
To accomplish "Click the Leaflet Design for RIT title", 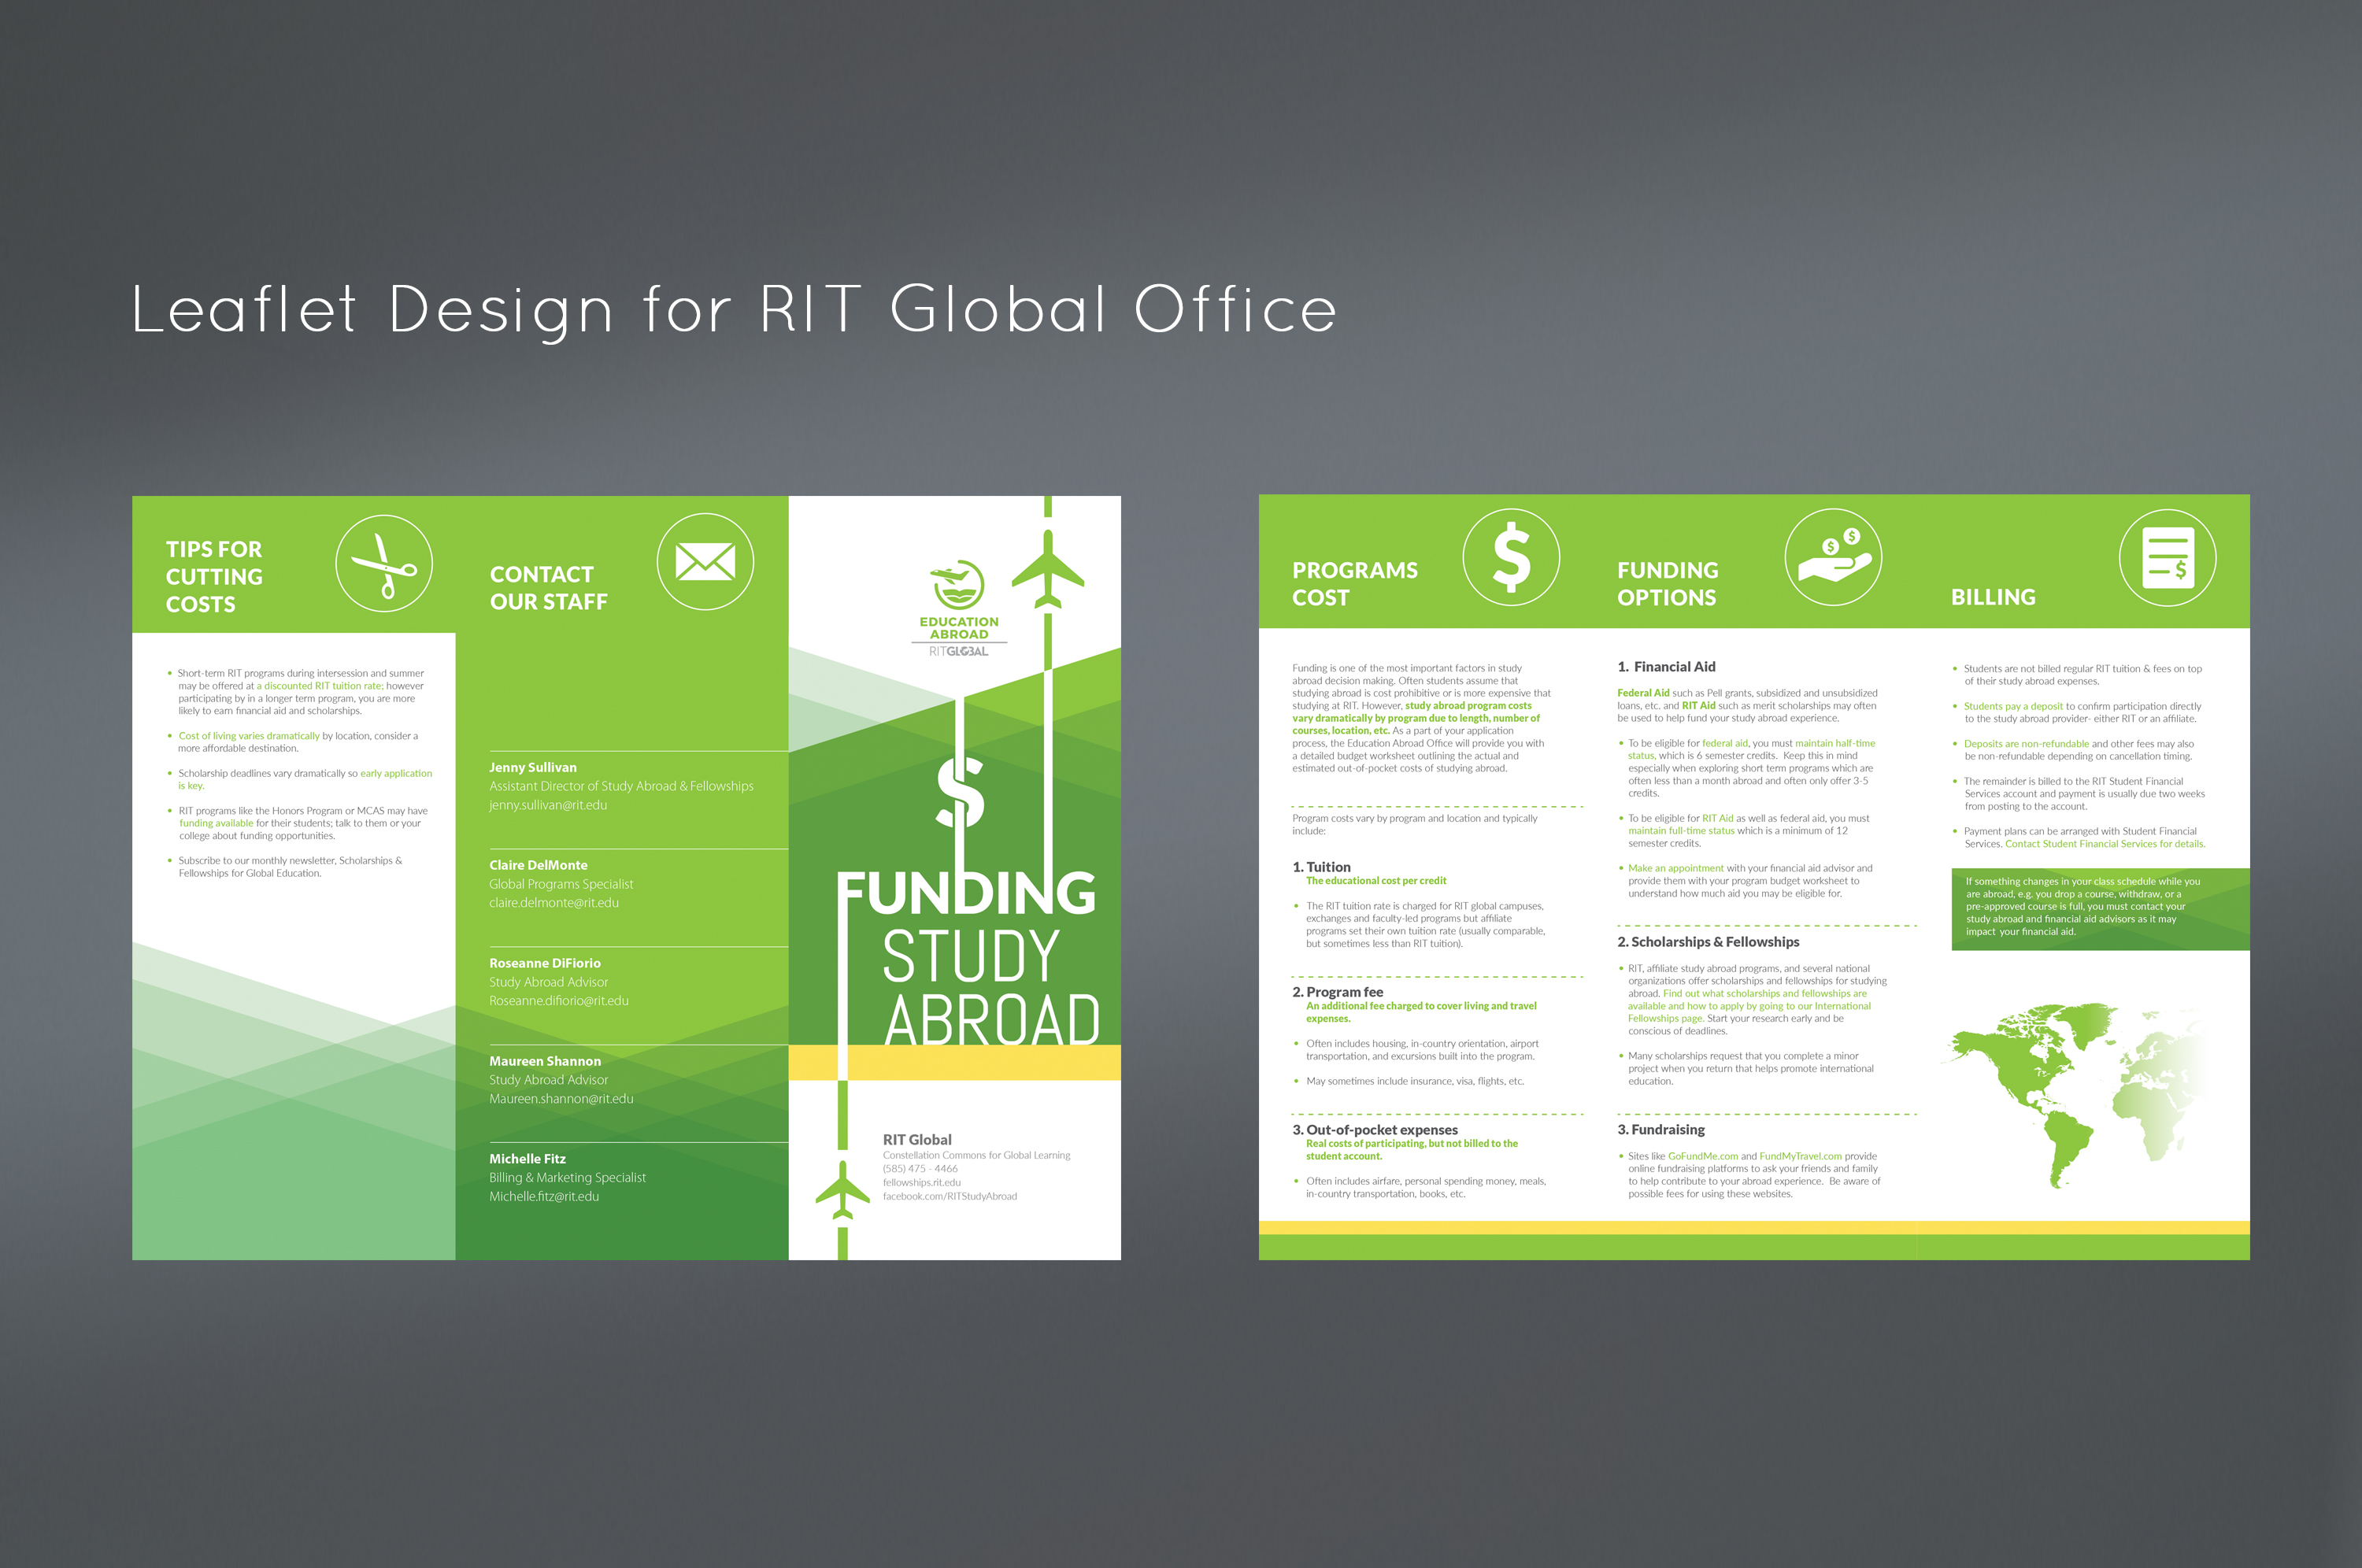I will [x=734, y=309].
